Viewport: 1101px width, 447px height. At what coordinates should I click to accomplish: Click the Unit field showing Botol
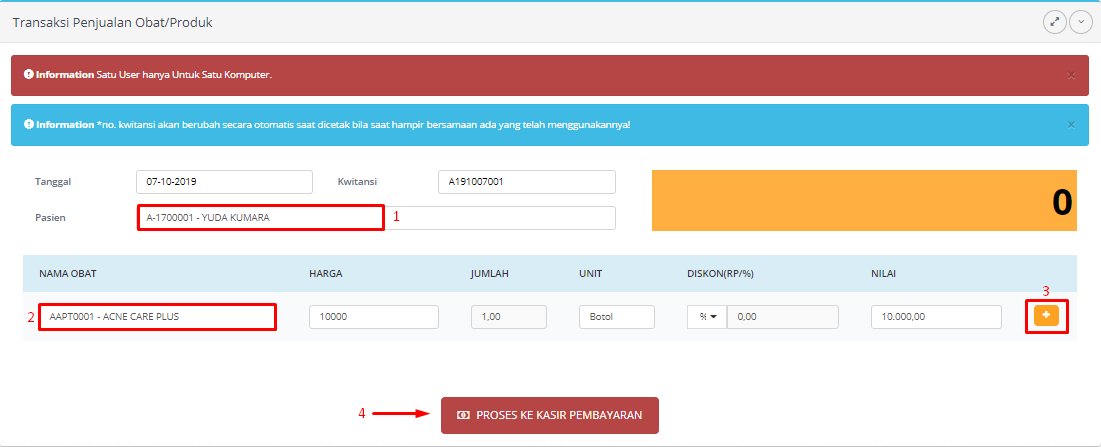[x=616, y=317]
